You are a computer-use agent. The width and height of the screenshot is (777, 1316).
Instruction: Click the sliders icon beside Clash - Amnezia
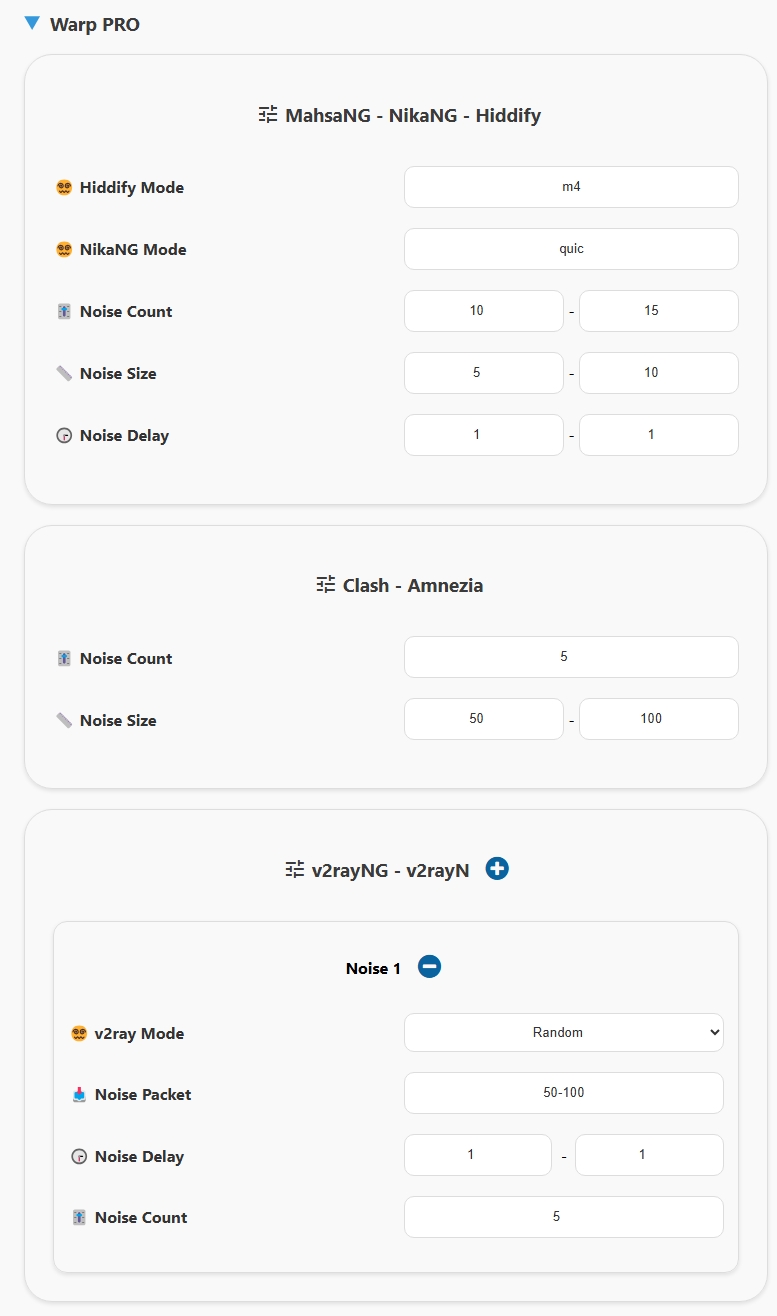click(326, 584)
